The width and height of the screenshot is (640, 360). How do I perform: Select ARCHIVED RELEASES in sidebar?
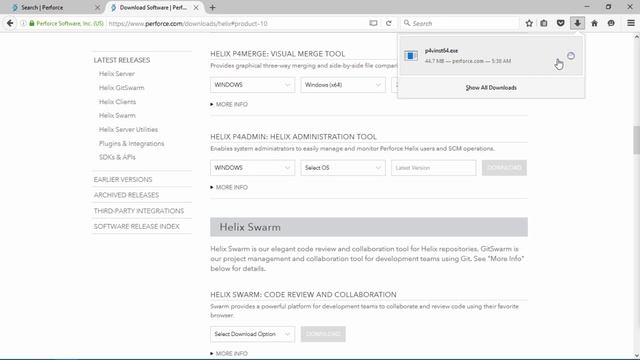tap(126, 195)
